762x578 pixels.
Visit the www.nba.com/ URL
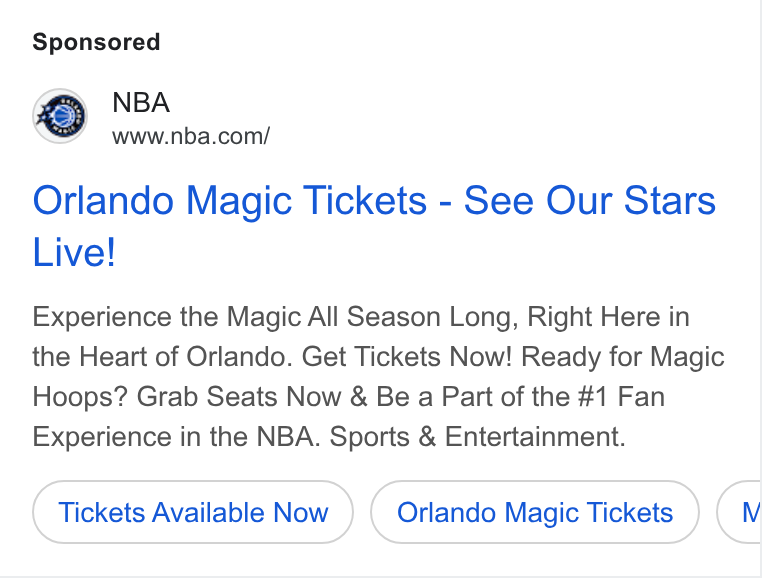[x=191, y=137]
